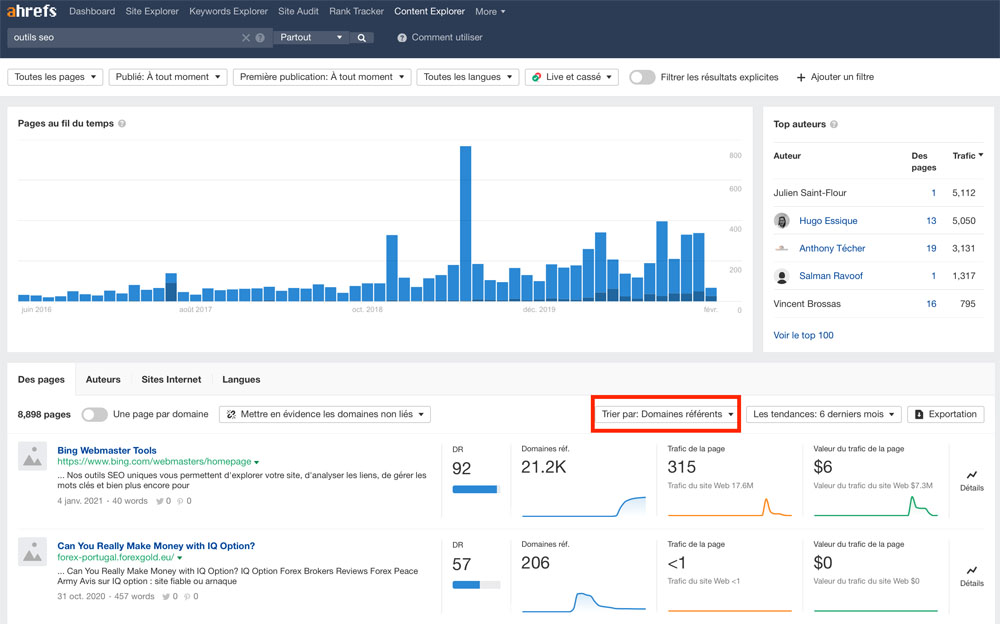This screenshot has height=624, width=1000.
Task: Open Voir le top 100 link
Action: 804,335
